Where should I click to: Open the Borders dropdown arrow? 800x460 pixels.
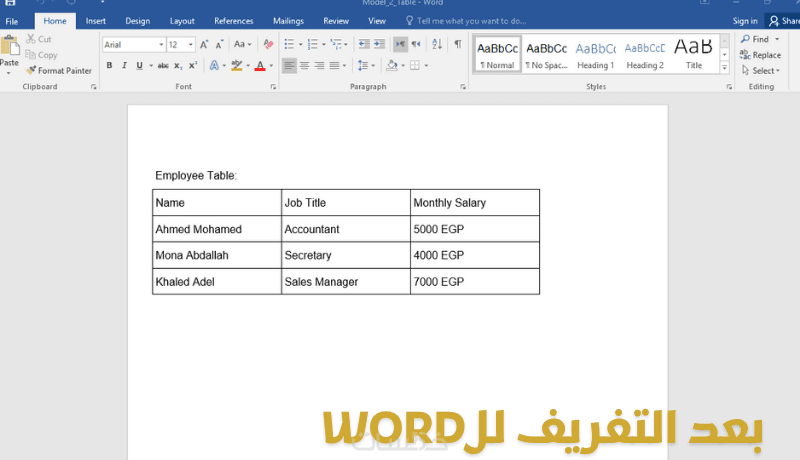coord(426,65)
